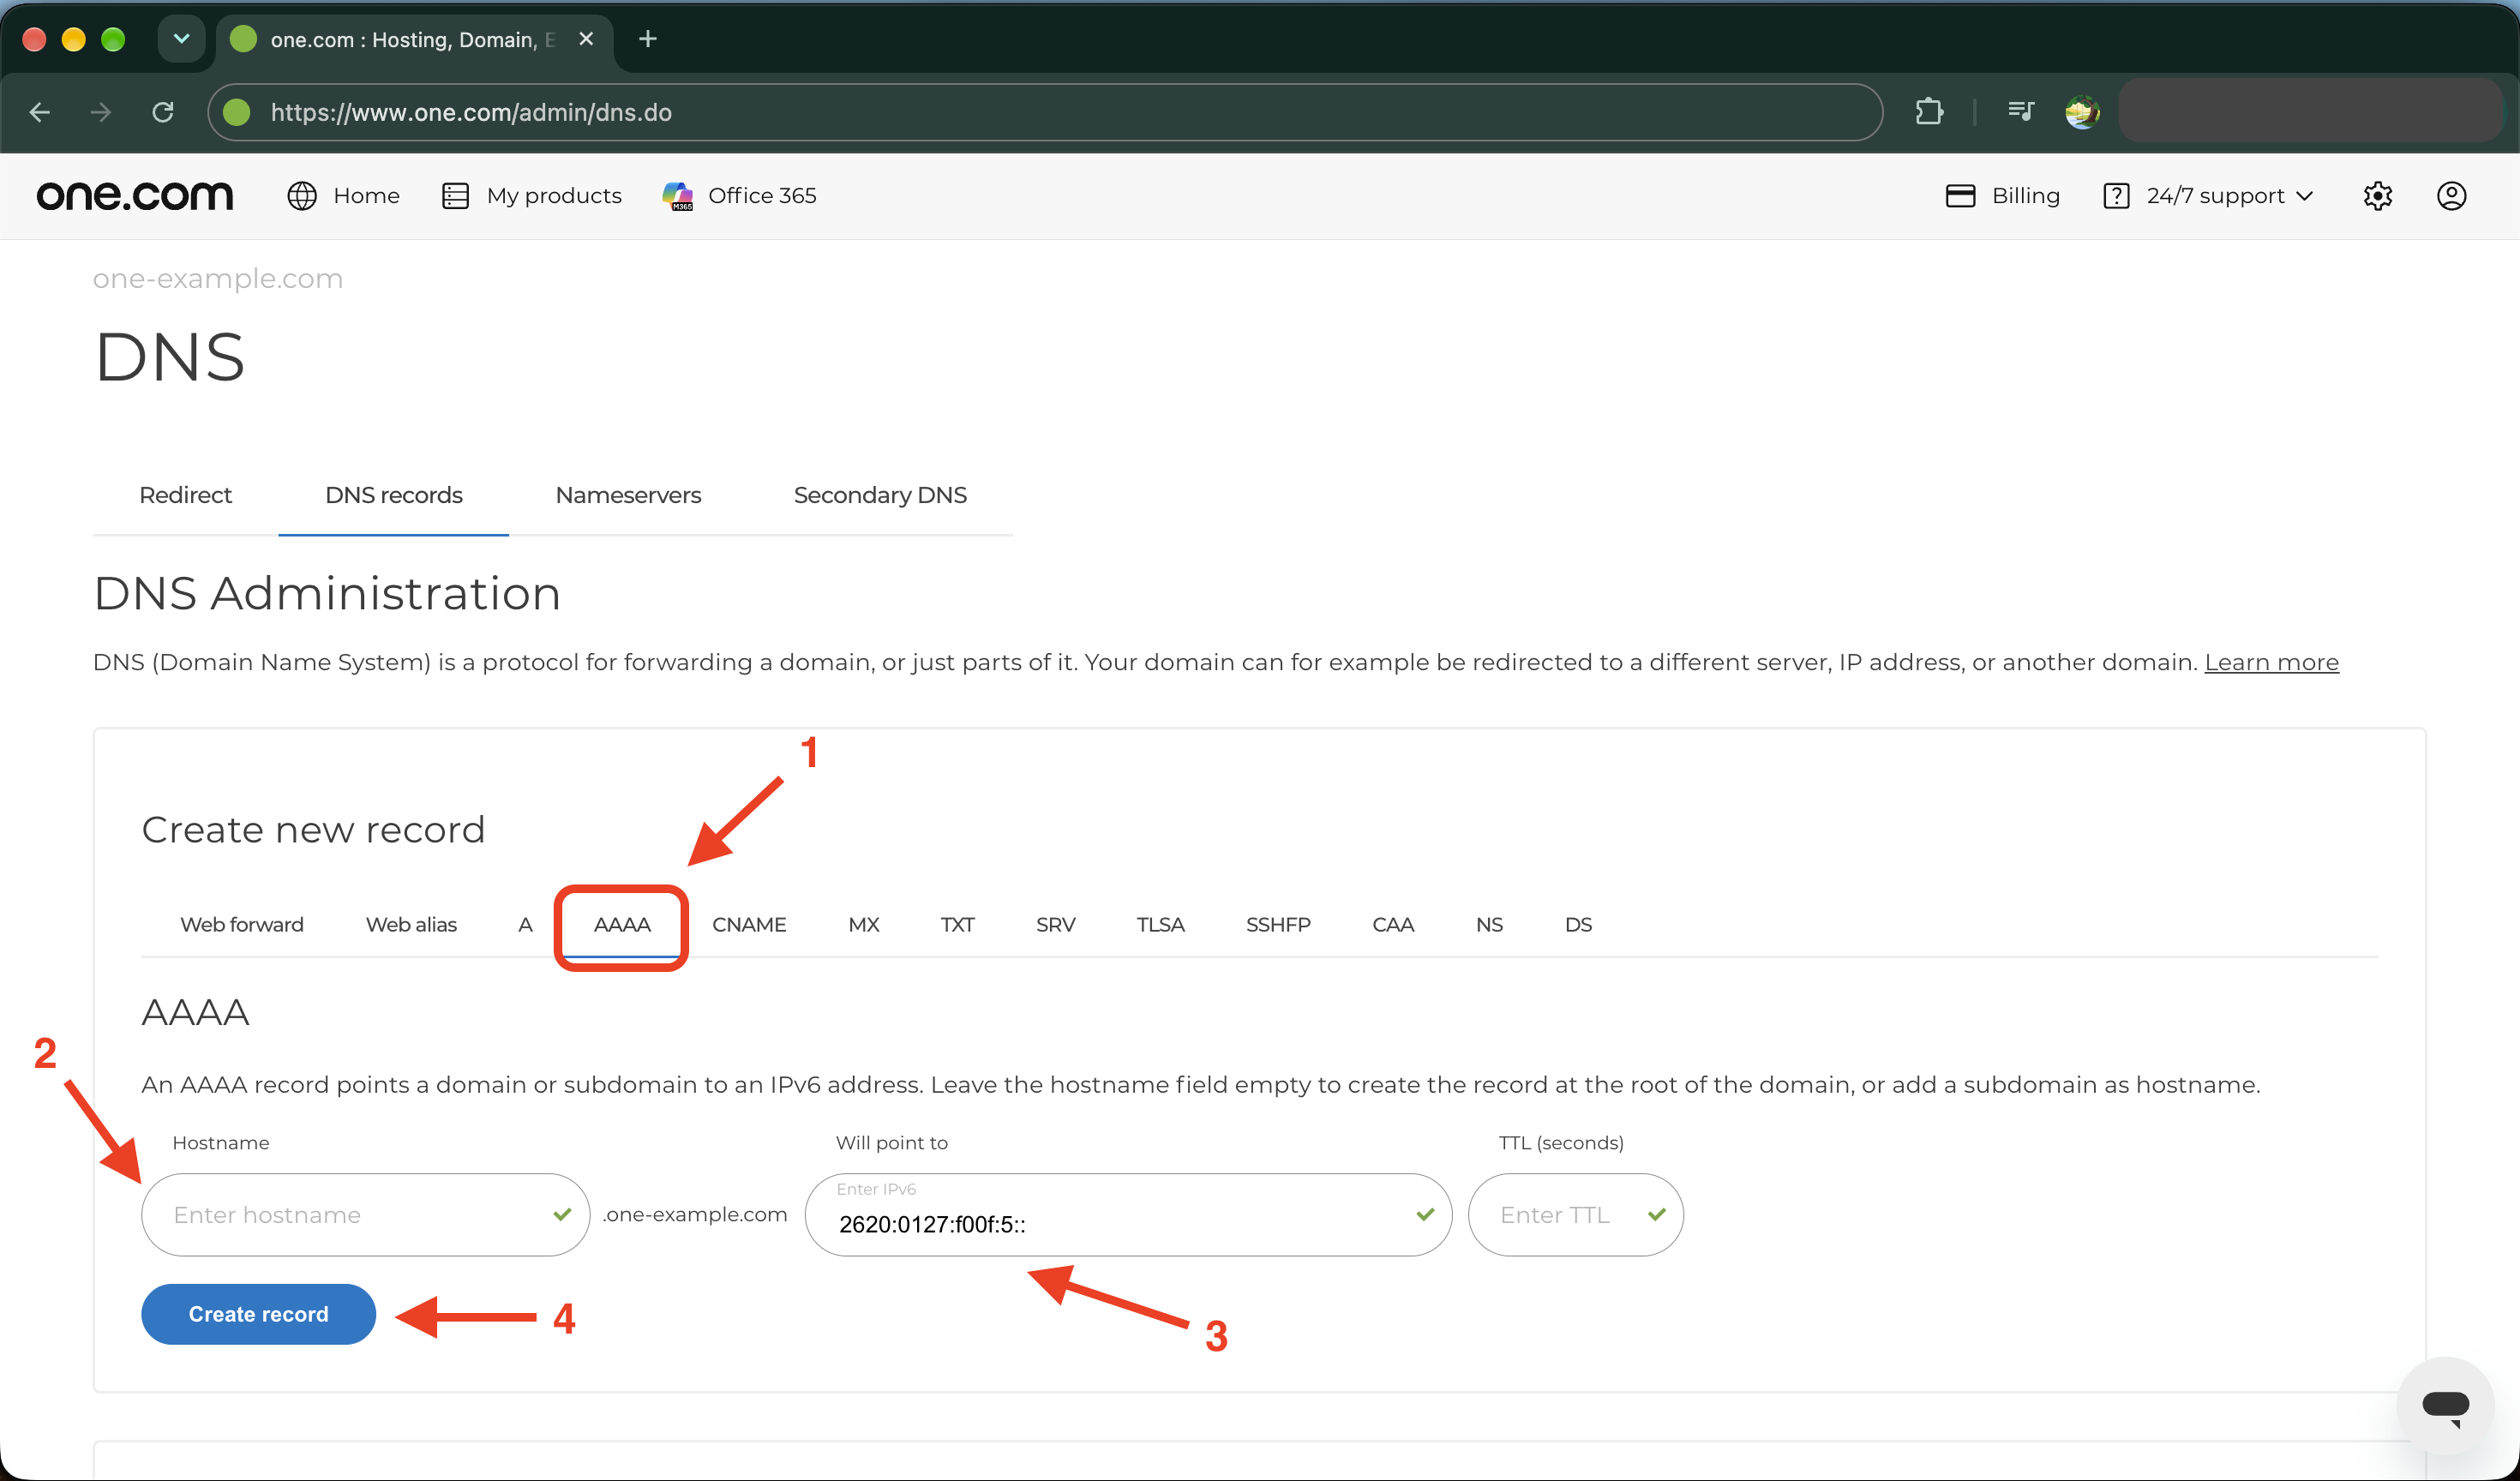Select the CAA record type

(1393, 924)
